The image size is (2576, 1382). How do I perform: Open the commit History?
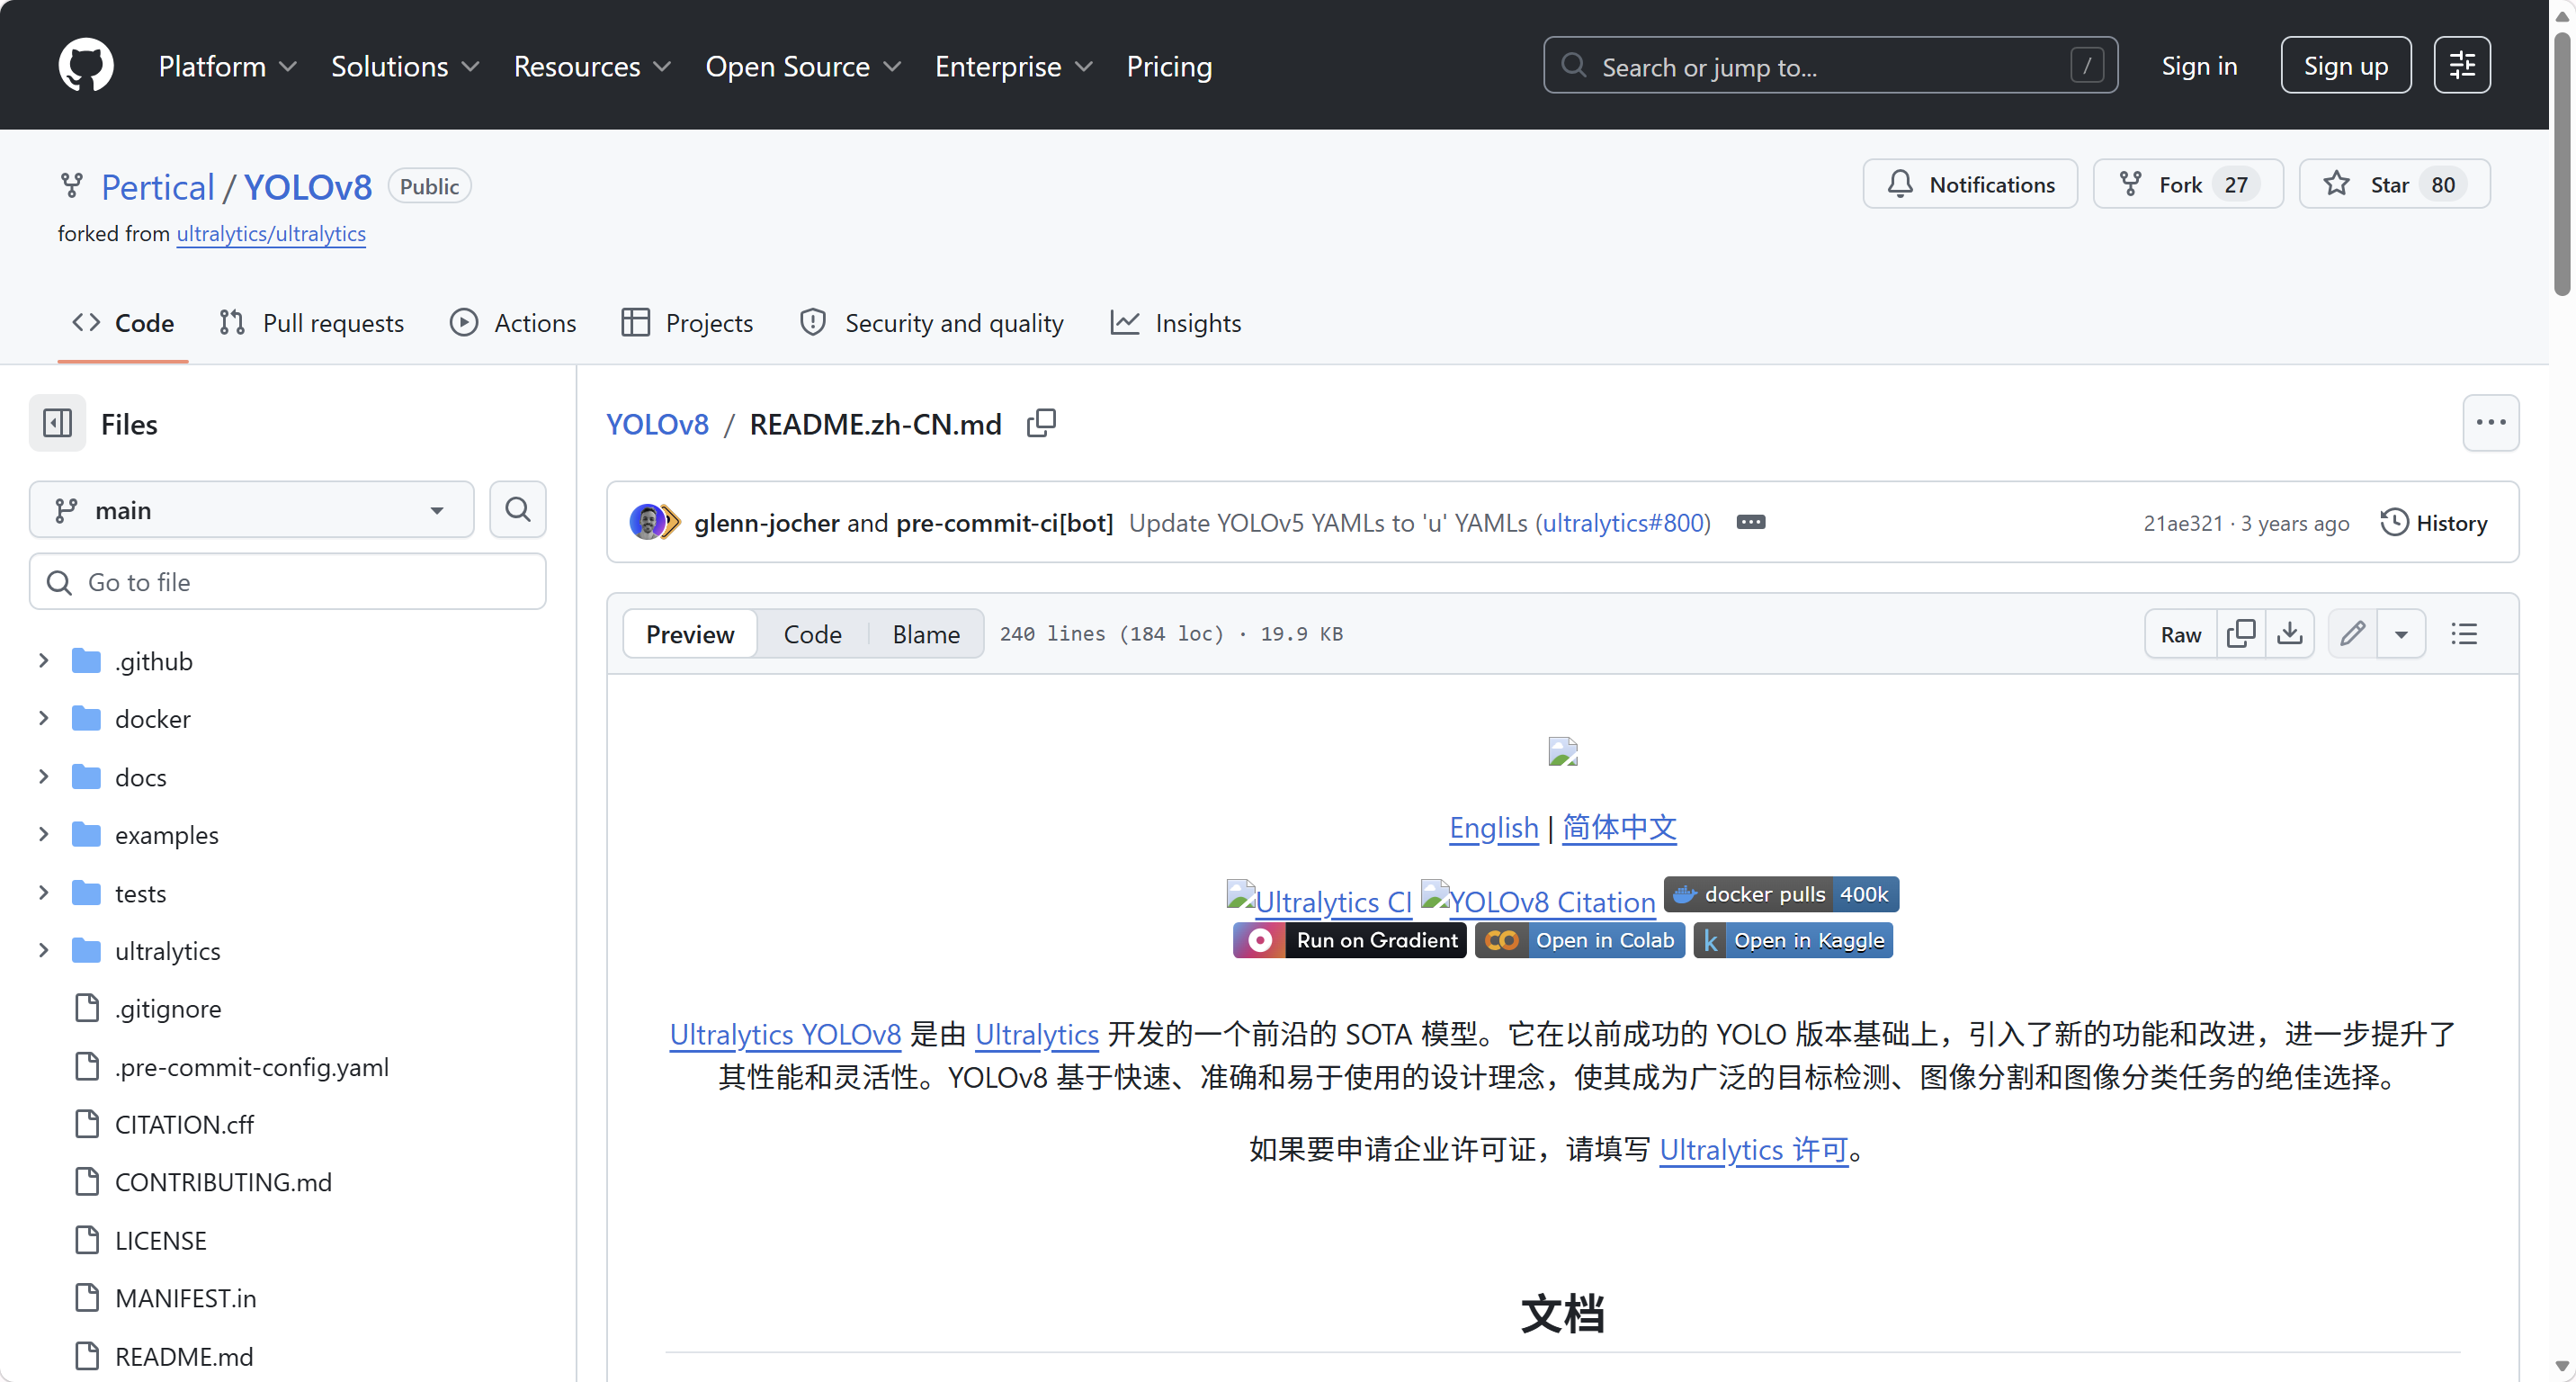click(x=2434, y=523)
